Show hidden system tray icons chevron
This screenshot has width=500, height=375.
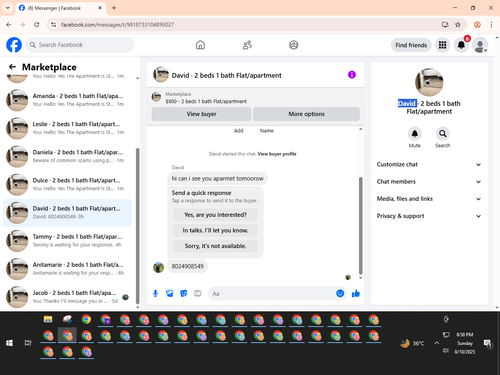[x=436, y=343]
